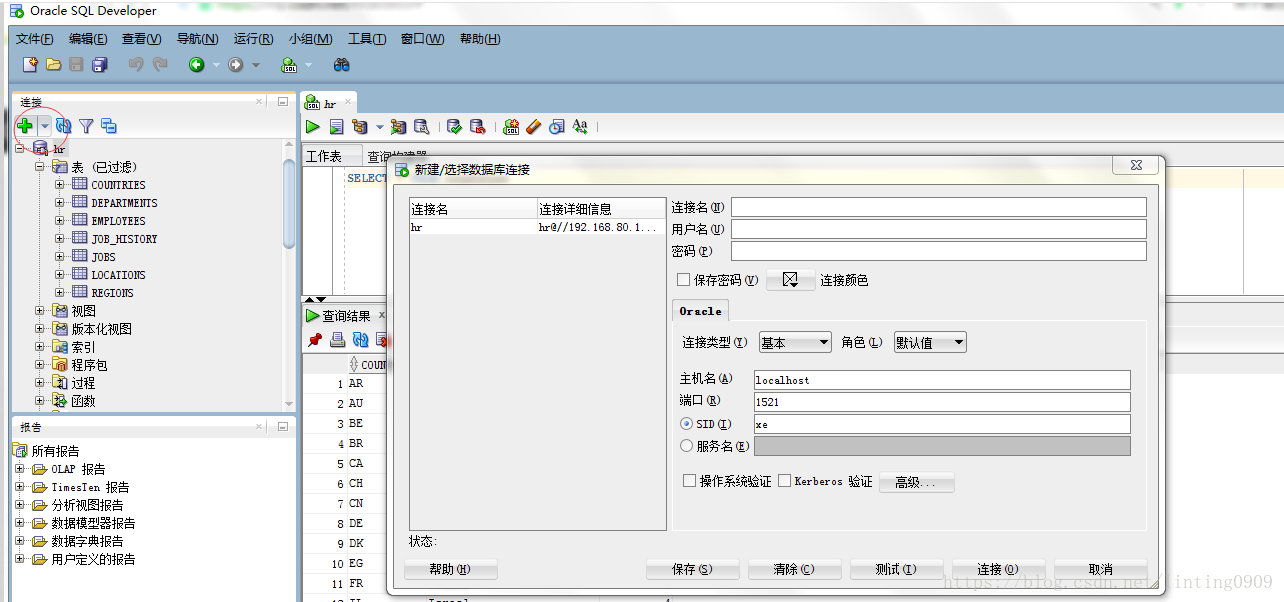Run statement with green play icon in worksheet
Image resolution: width=1284 pixels, height=602 pixels.
(x=313, y=127)
